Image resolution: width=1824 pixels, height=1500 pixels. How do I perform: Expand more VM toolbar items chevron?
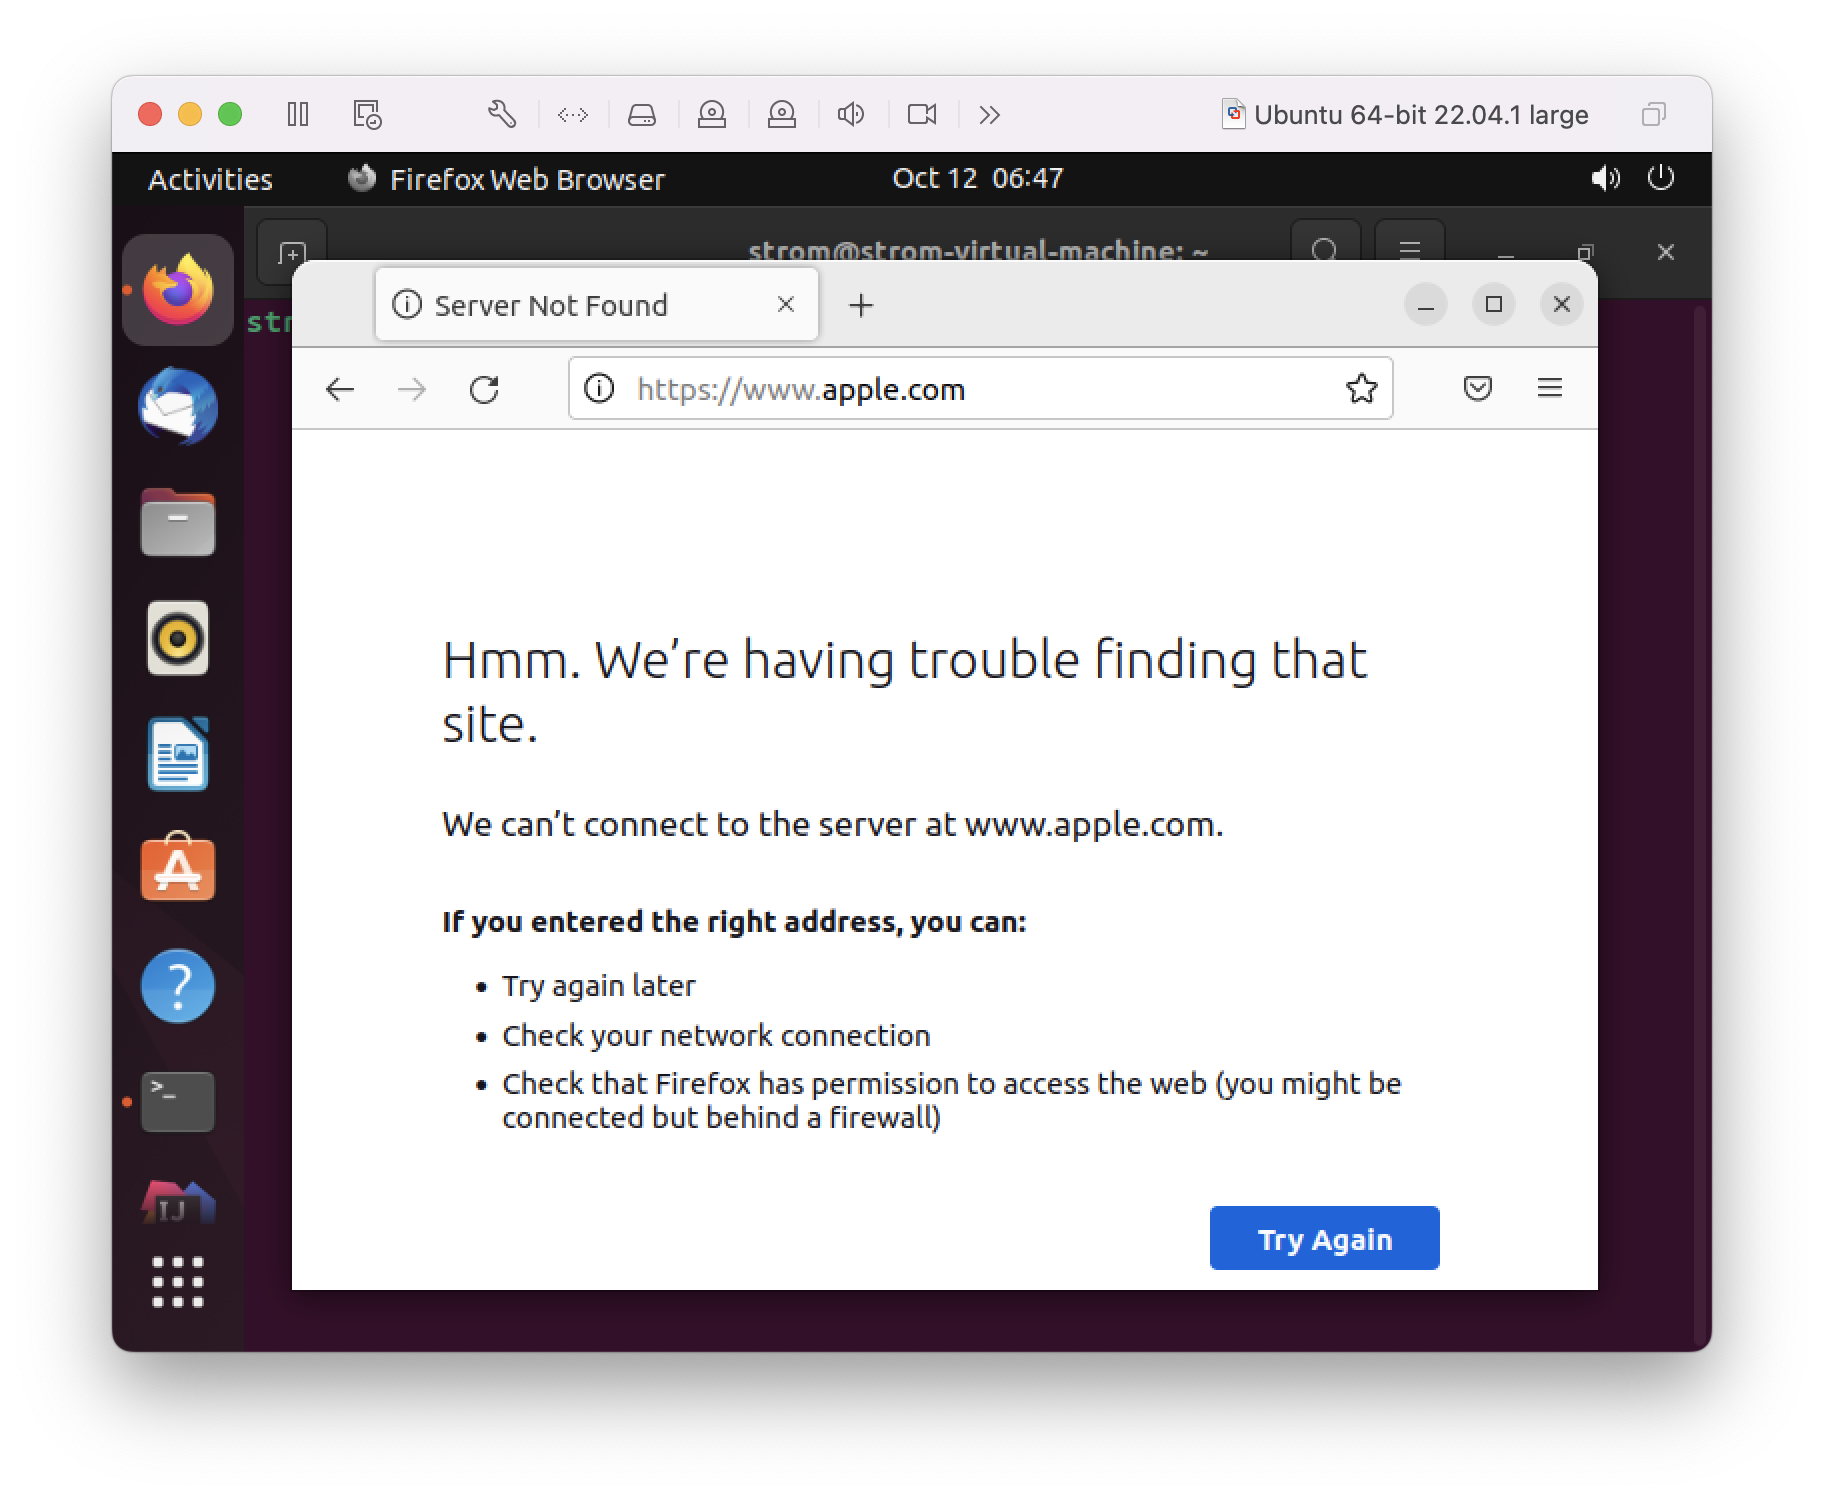[x=990, y=114]
